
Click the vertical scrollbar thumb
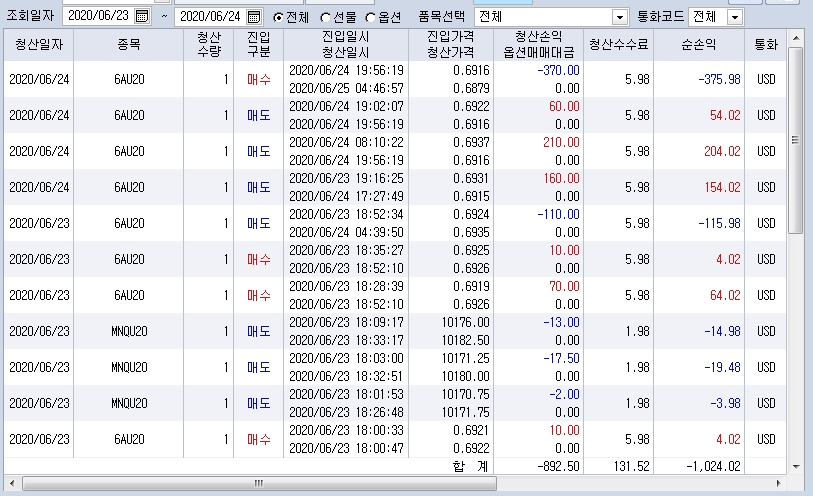coord(795,140)
